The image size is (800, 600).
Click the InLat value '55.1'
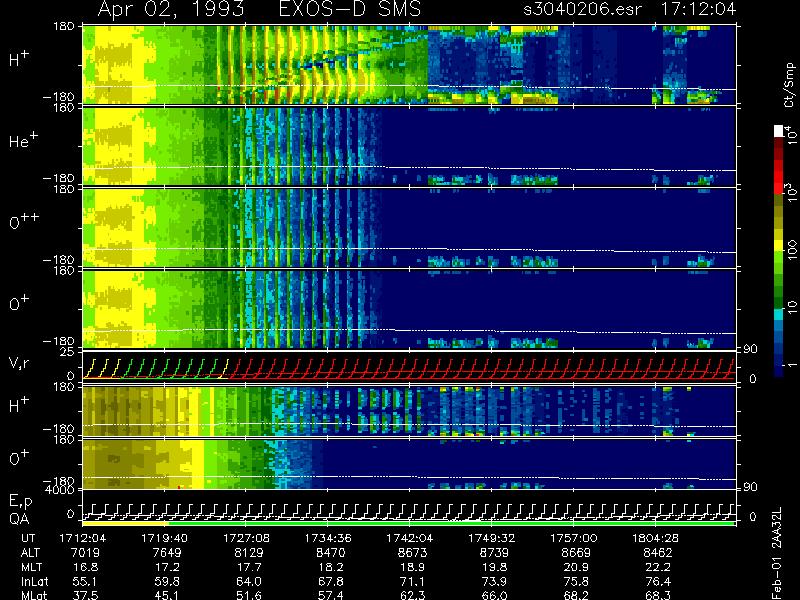86,581
